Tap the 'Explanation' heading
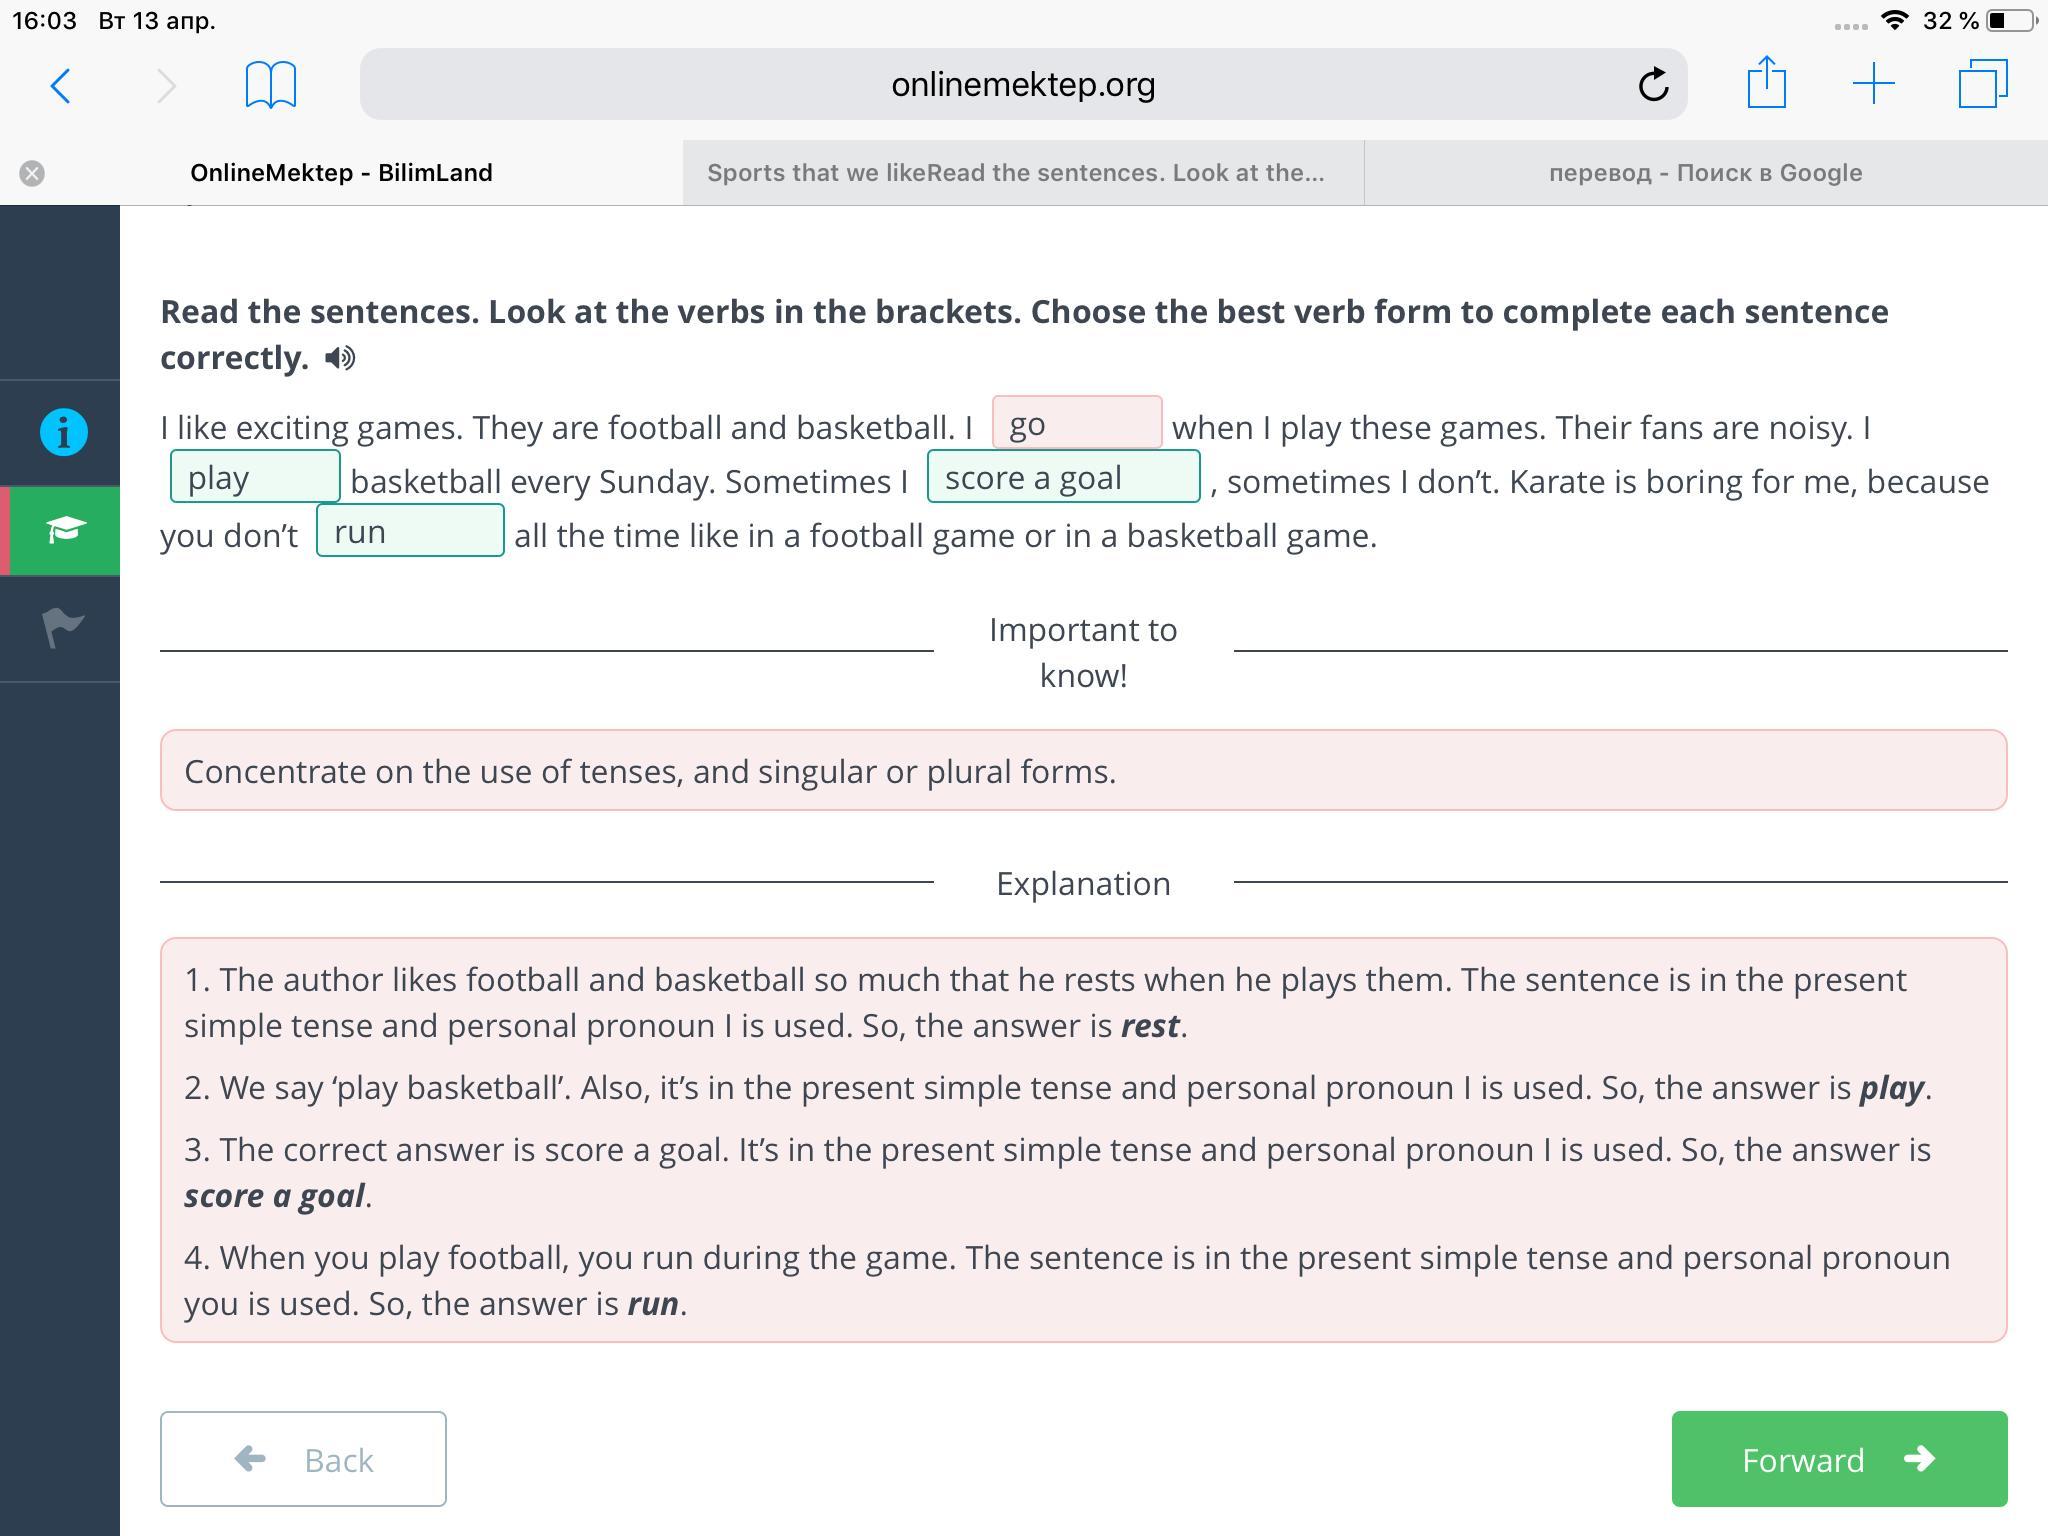 point(1083,883)
